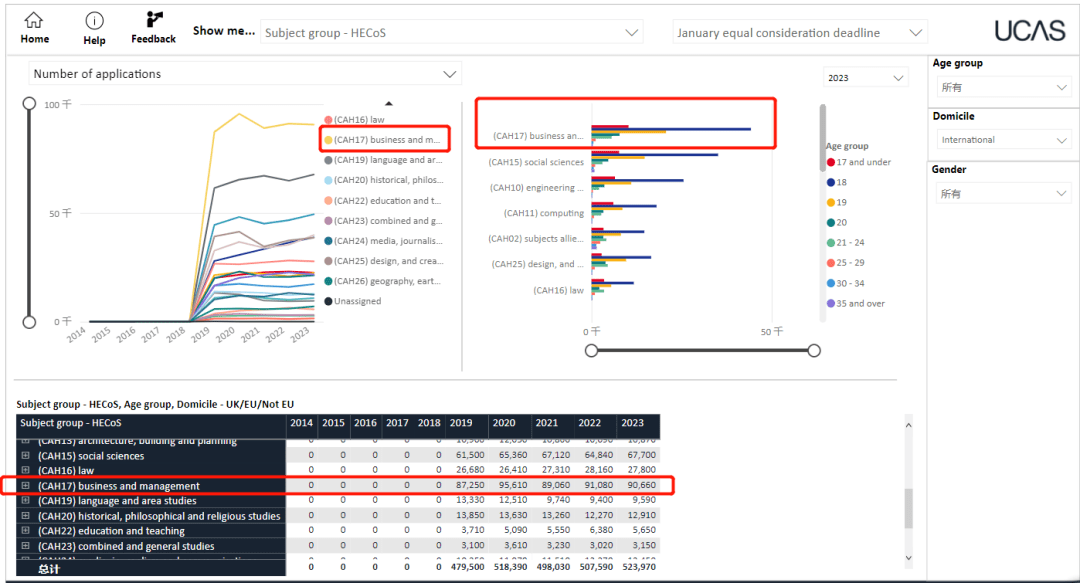
Task: Click the right handle of horizontal range slider
Action: coord(814,350)
